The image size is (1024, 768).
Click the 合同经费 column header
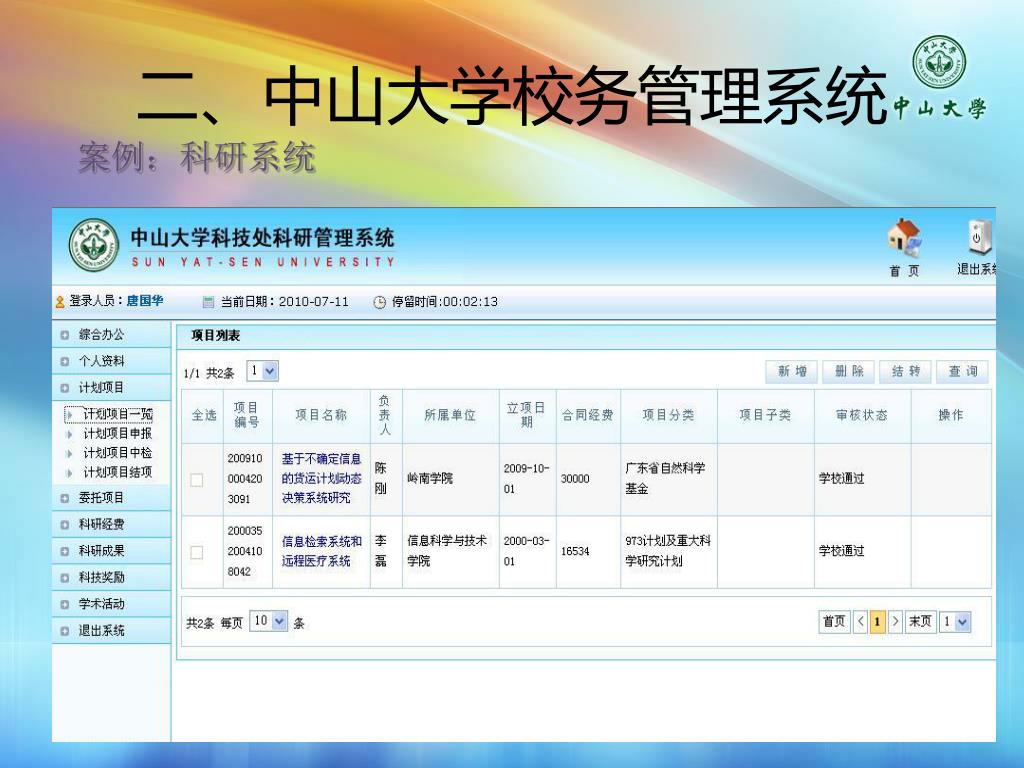pos(588,415)
